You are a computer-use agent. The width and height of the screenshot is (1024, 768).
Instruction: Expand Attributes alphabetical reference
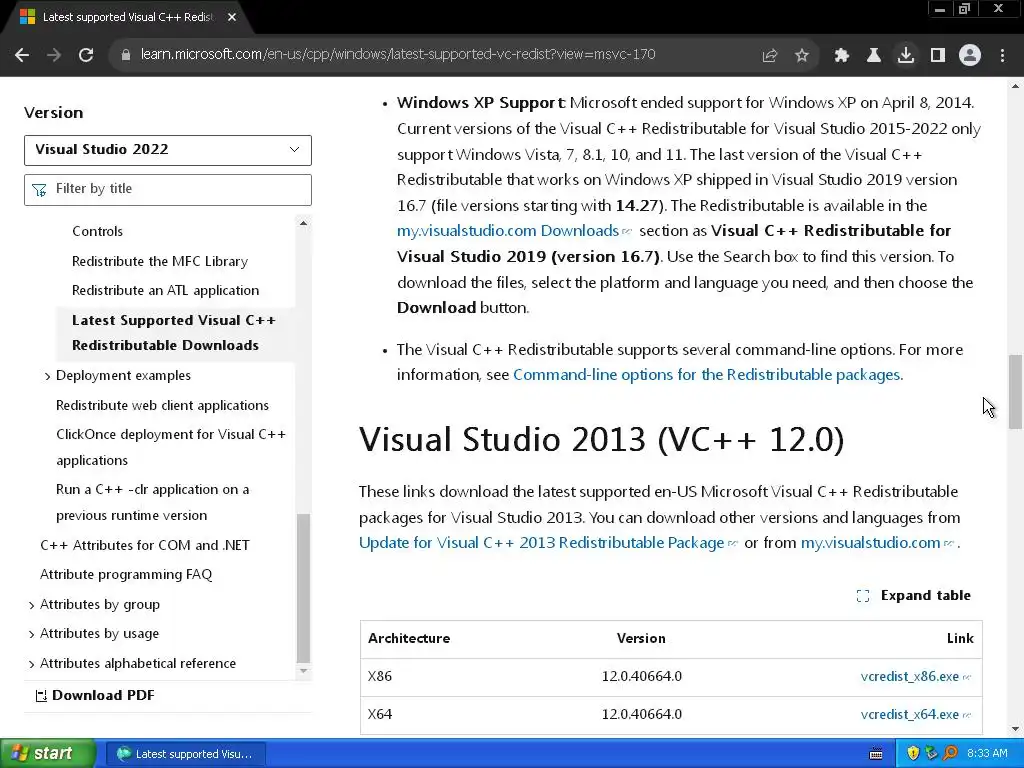click(x=31, y=664)
